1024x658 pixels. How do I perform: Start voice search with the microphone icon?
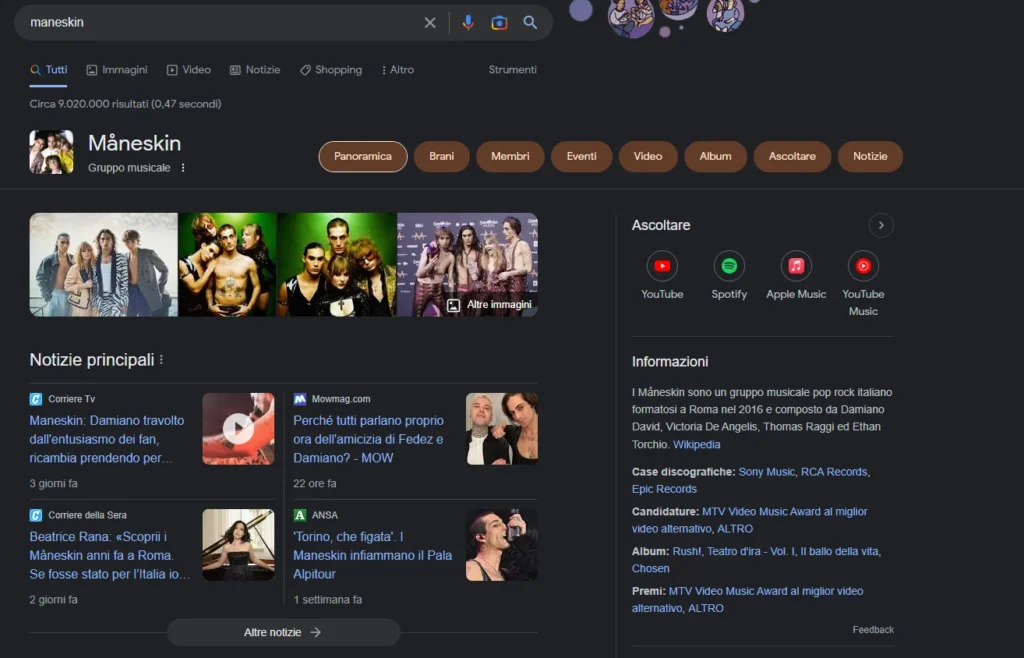click(468, 23)
